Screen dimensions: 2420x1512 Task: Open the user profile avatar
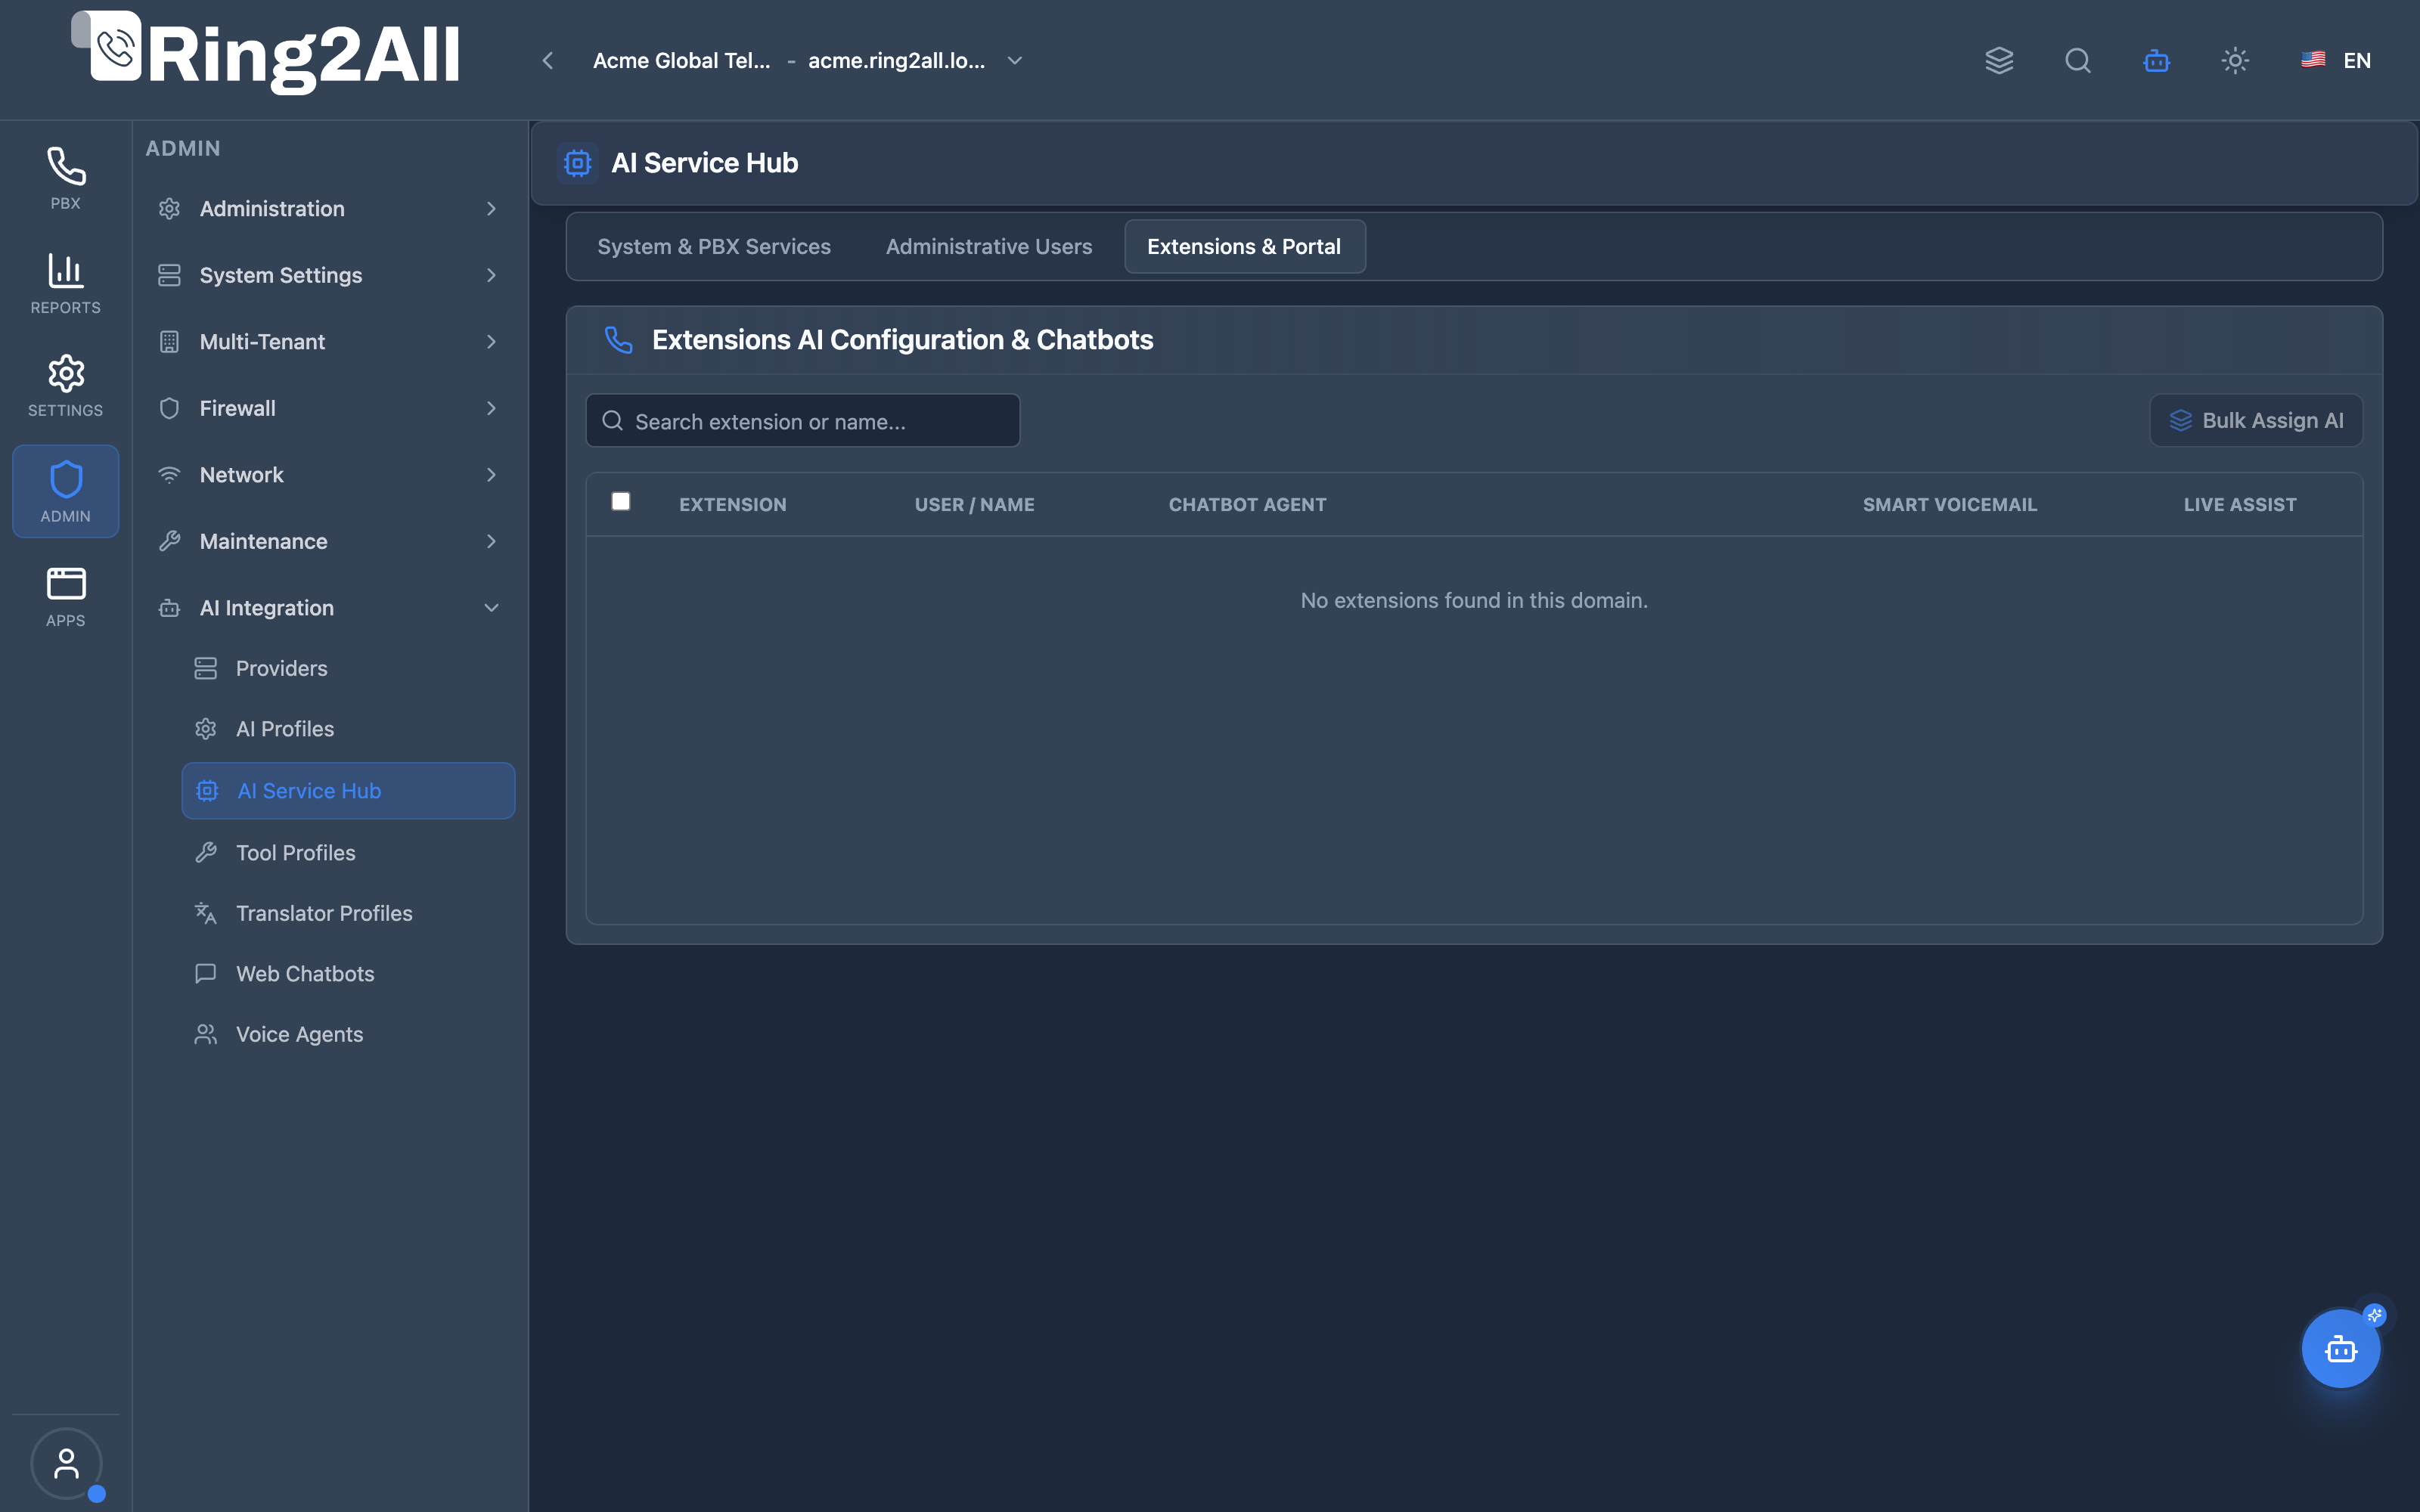click(66, 1463)
